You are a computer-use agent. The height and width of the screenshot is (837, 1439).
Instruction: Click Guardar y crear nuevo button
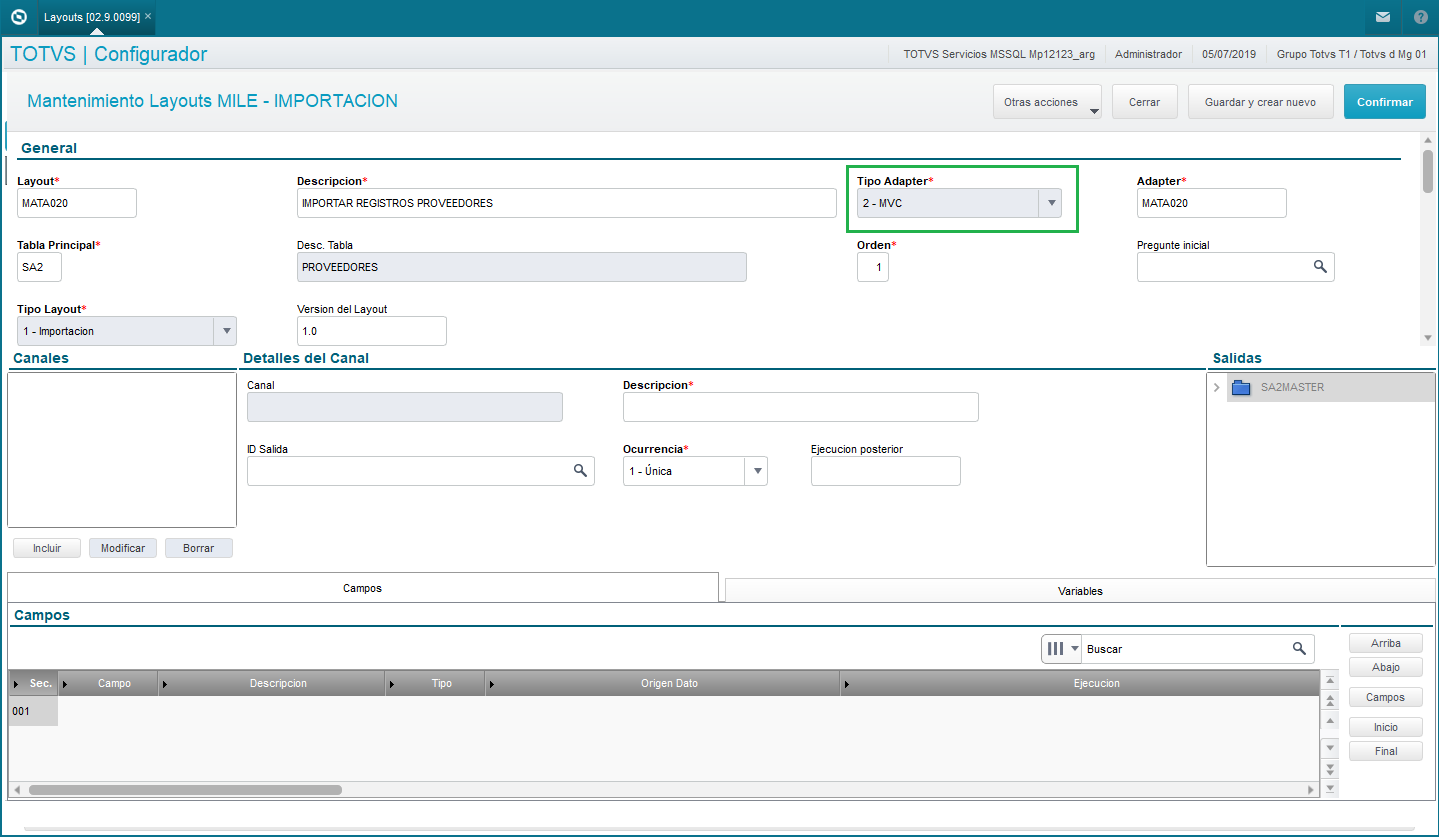pyautogui.click(x=1260, y=102)
